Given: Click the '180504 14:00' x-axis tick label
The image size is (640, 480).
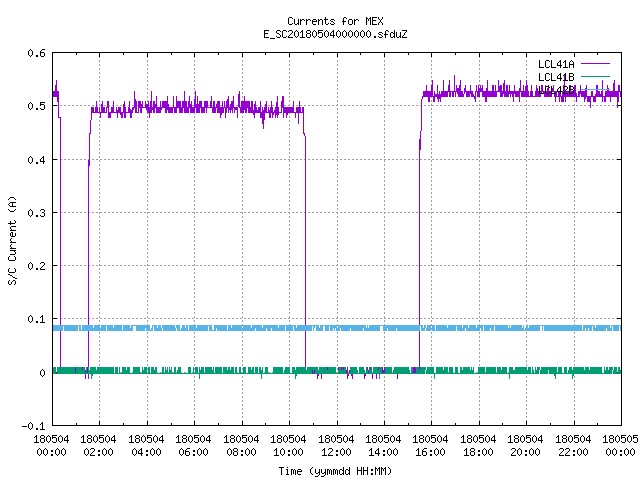Looking at the screenshot, I should (x=383, y=446).
